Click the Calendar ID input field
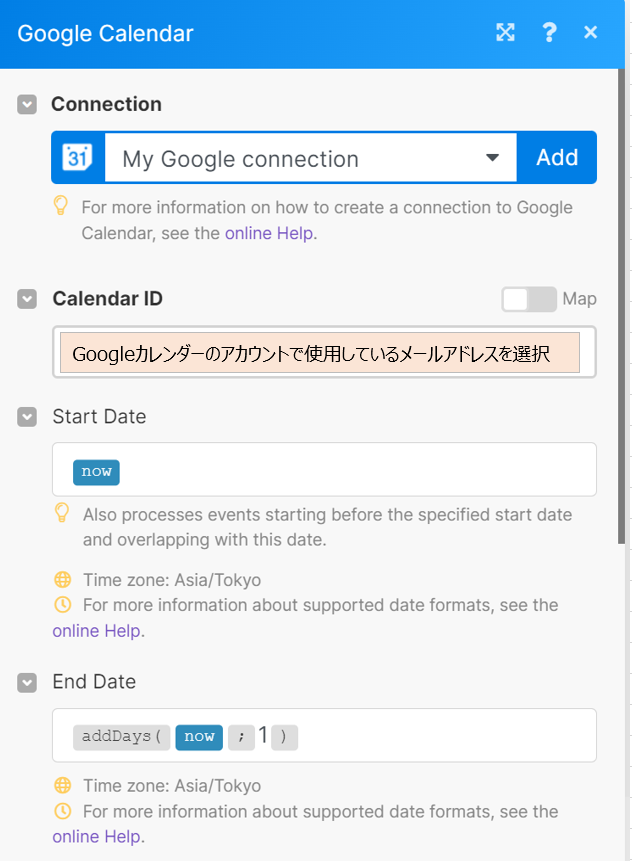The height and width of the screenshot is (861, 632). 325,352
